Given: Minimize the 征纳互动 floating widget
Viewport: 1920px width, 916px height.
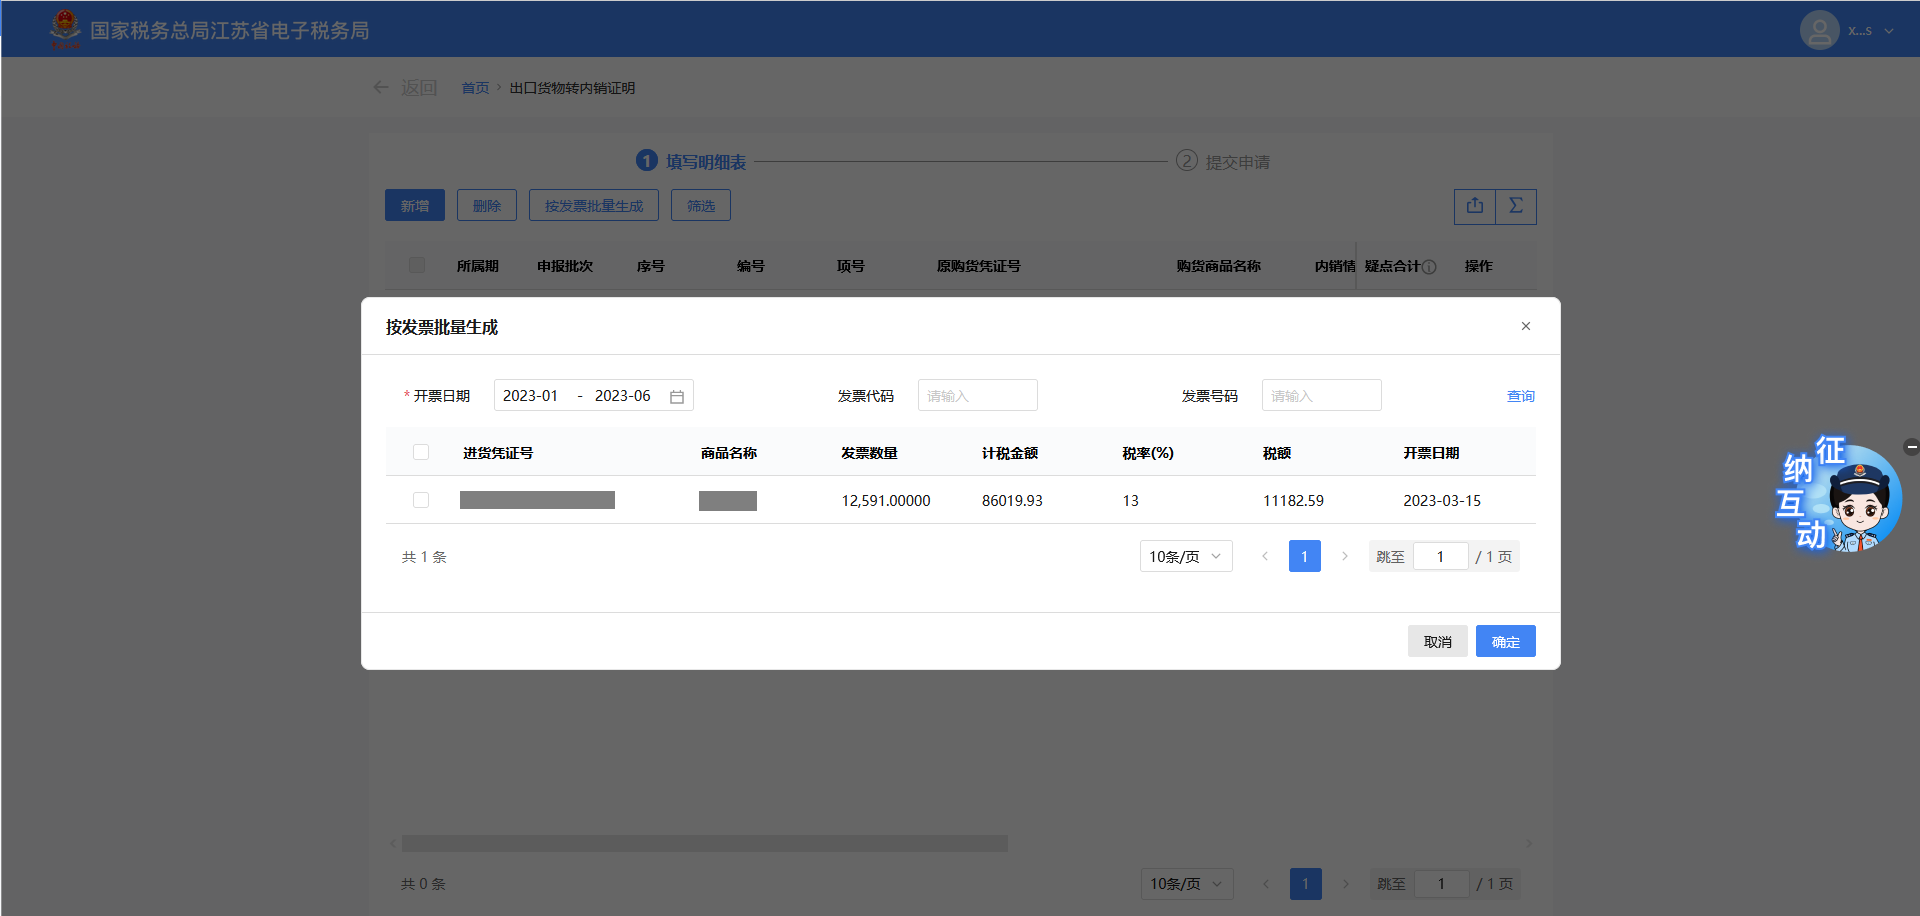Looking at the screenshot, I should pos(1911,447).
